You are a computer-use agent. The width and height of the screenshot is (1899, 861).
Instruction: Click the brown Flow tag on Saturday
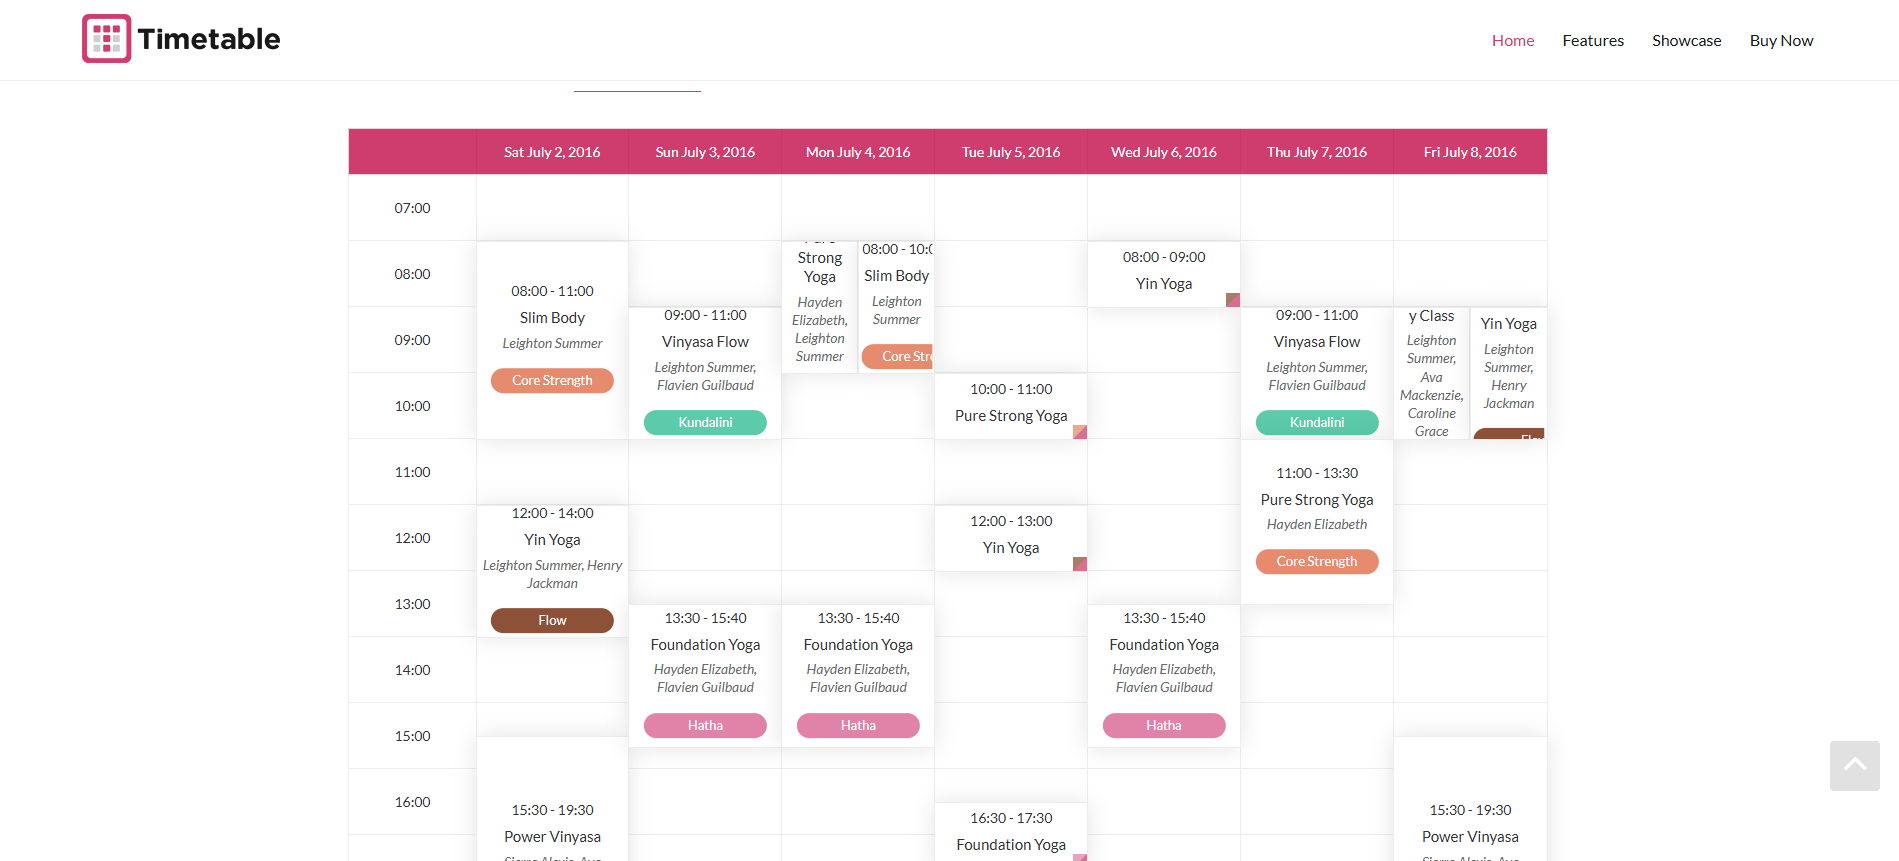click(x=552, y=621)
